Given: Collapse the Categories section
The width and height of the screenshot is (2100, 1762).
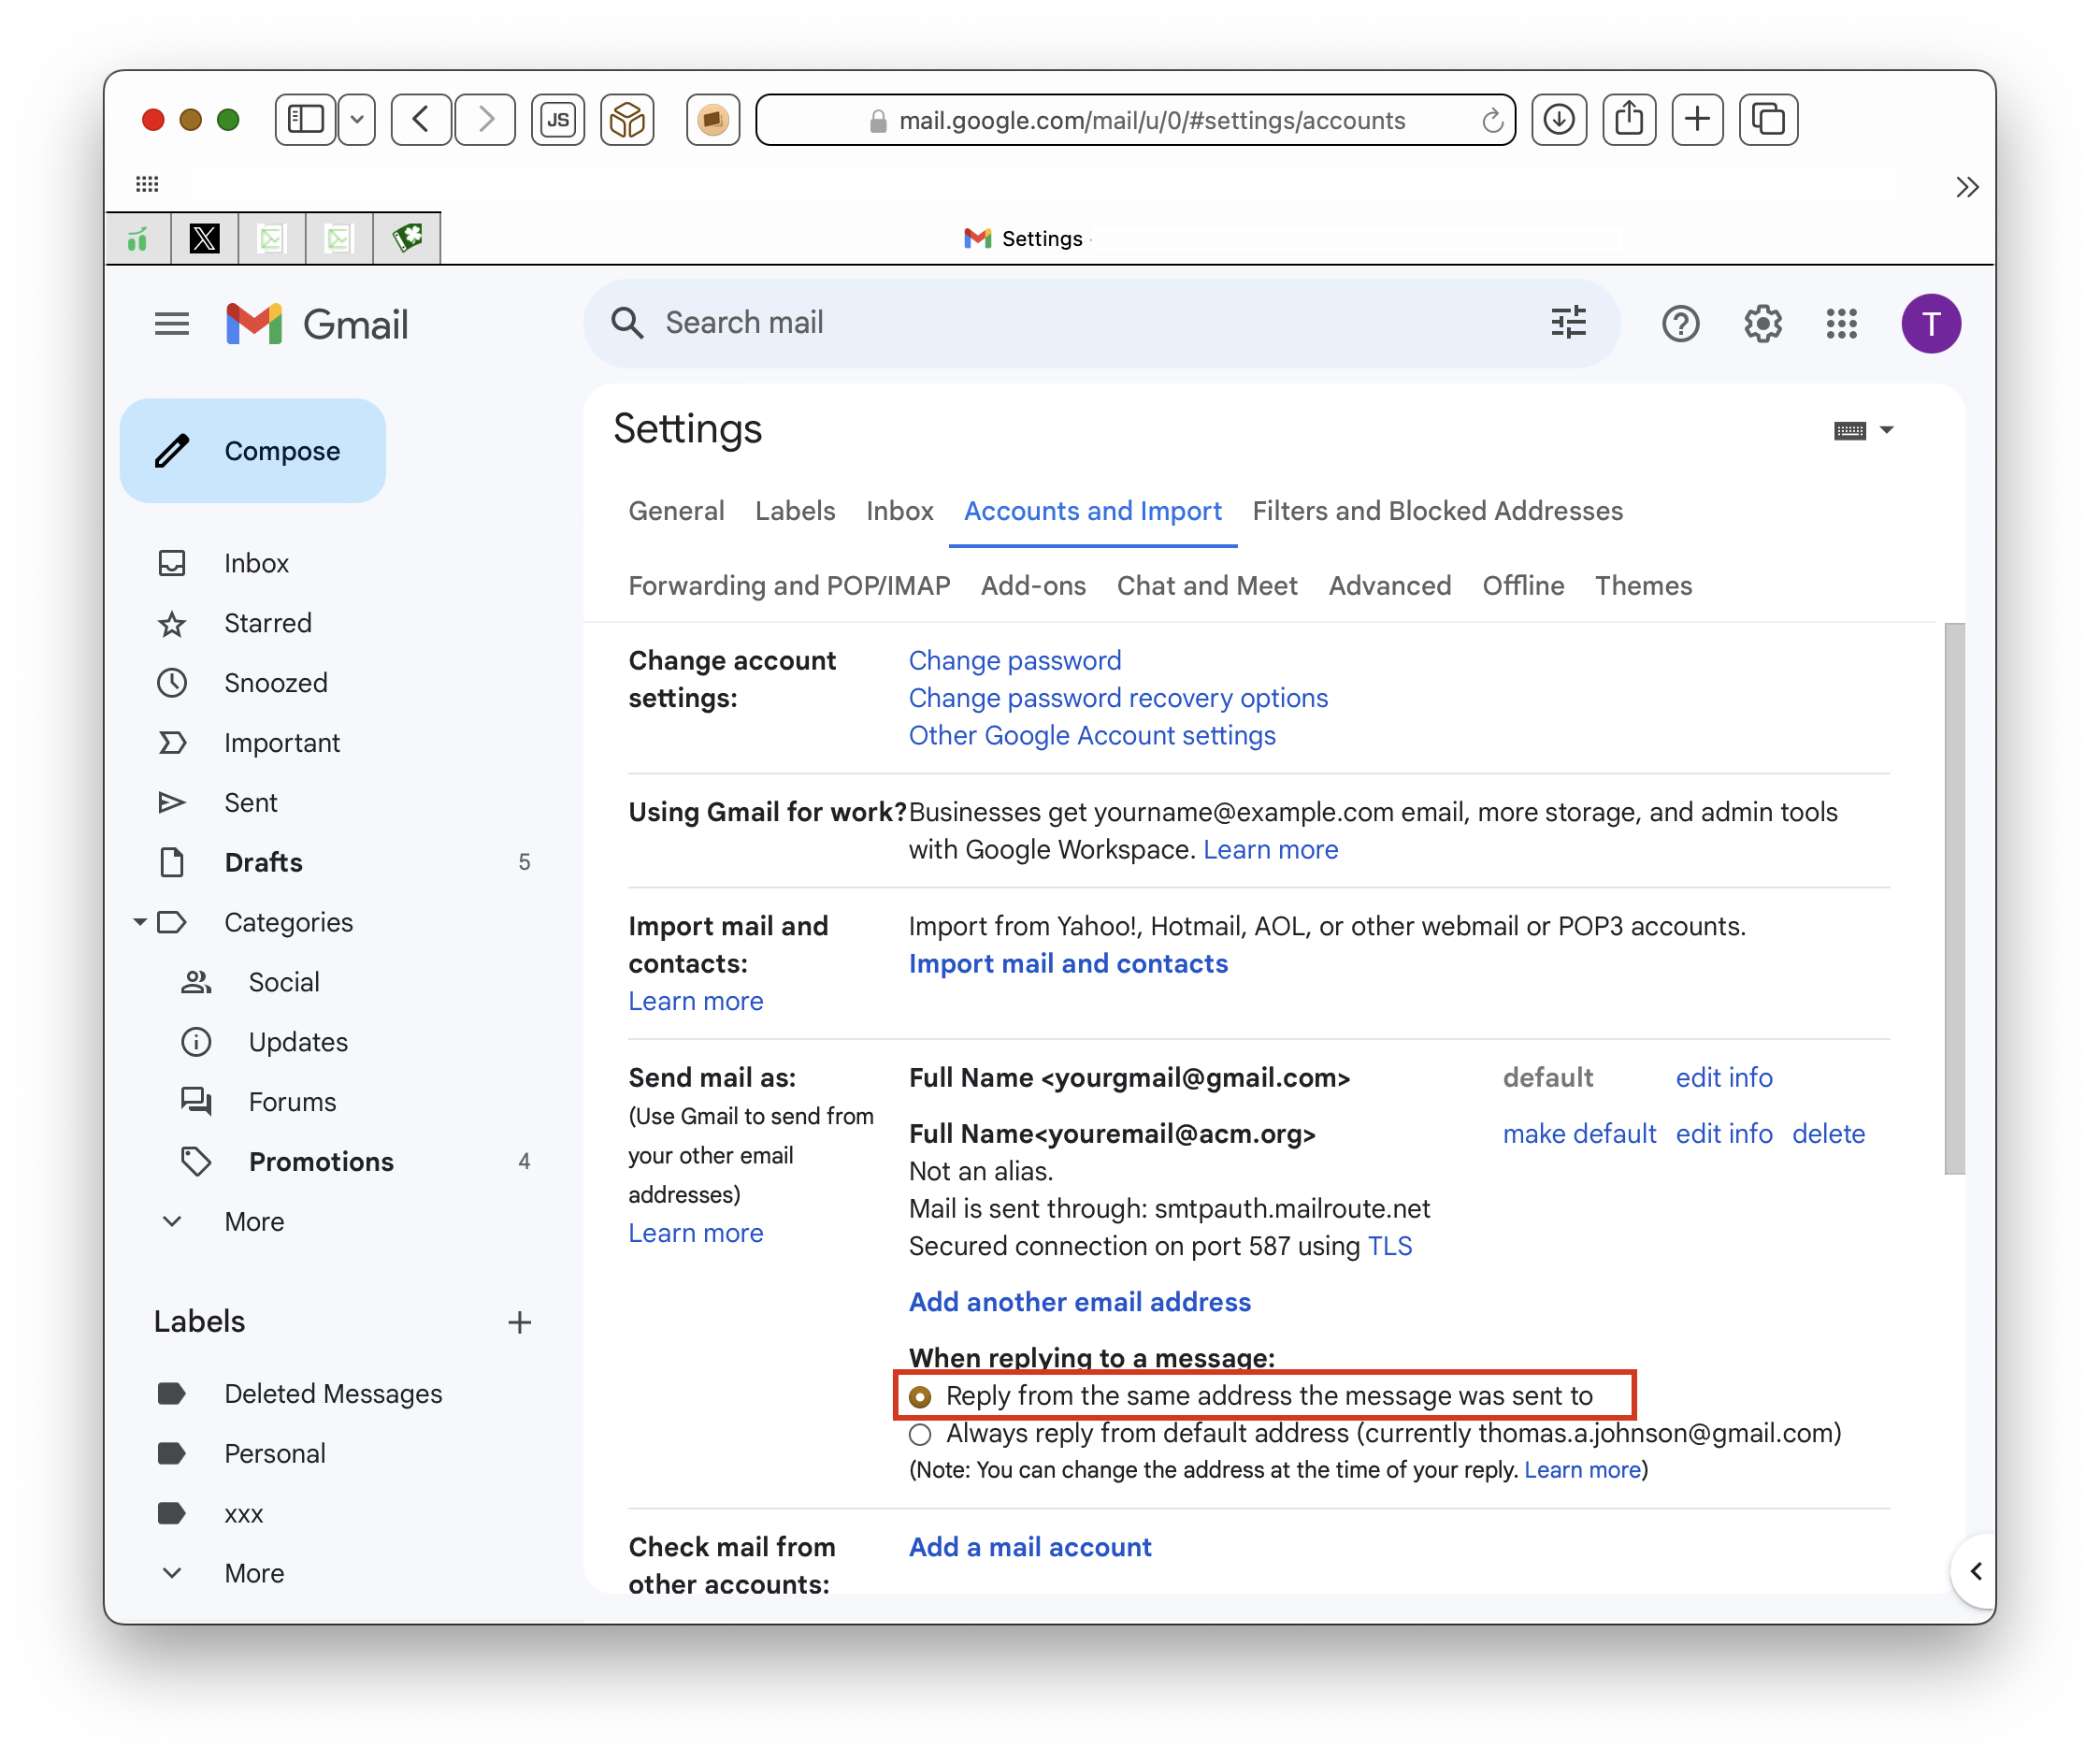Looking at the screenshot, I should [x=140, y=921].
